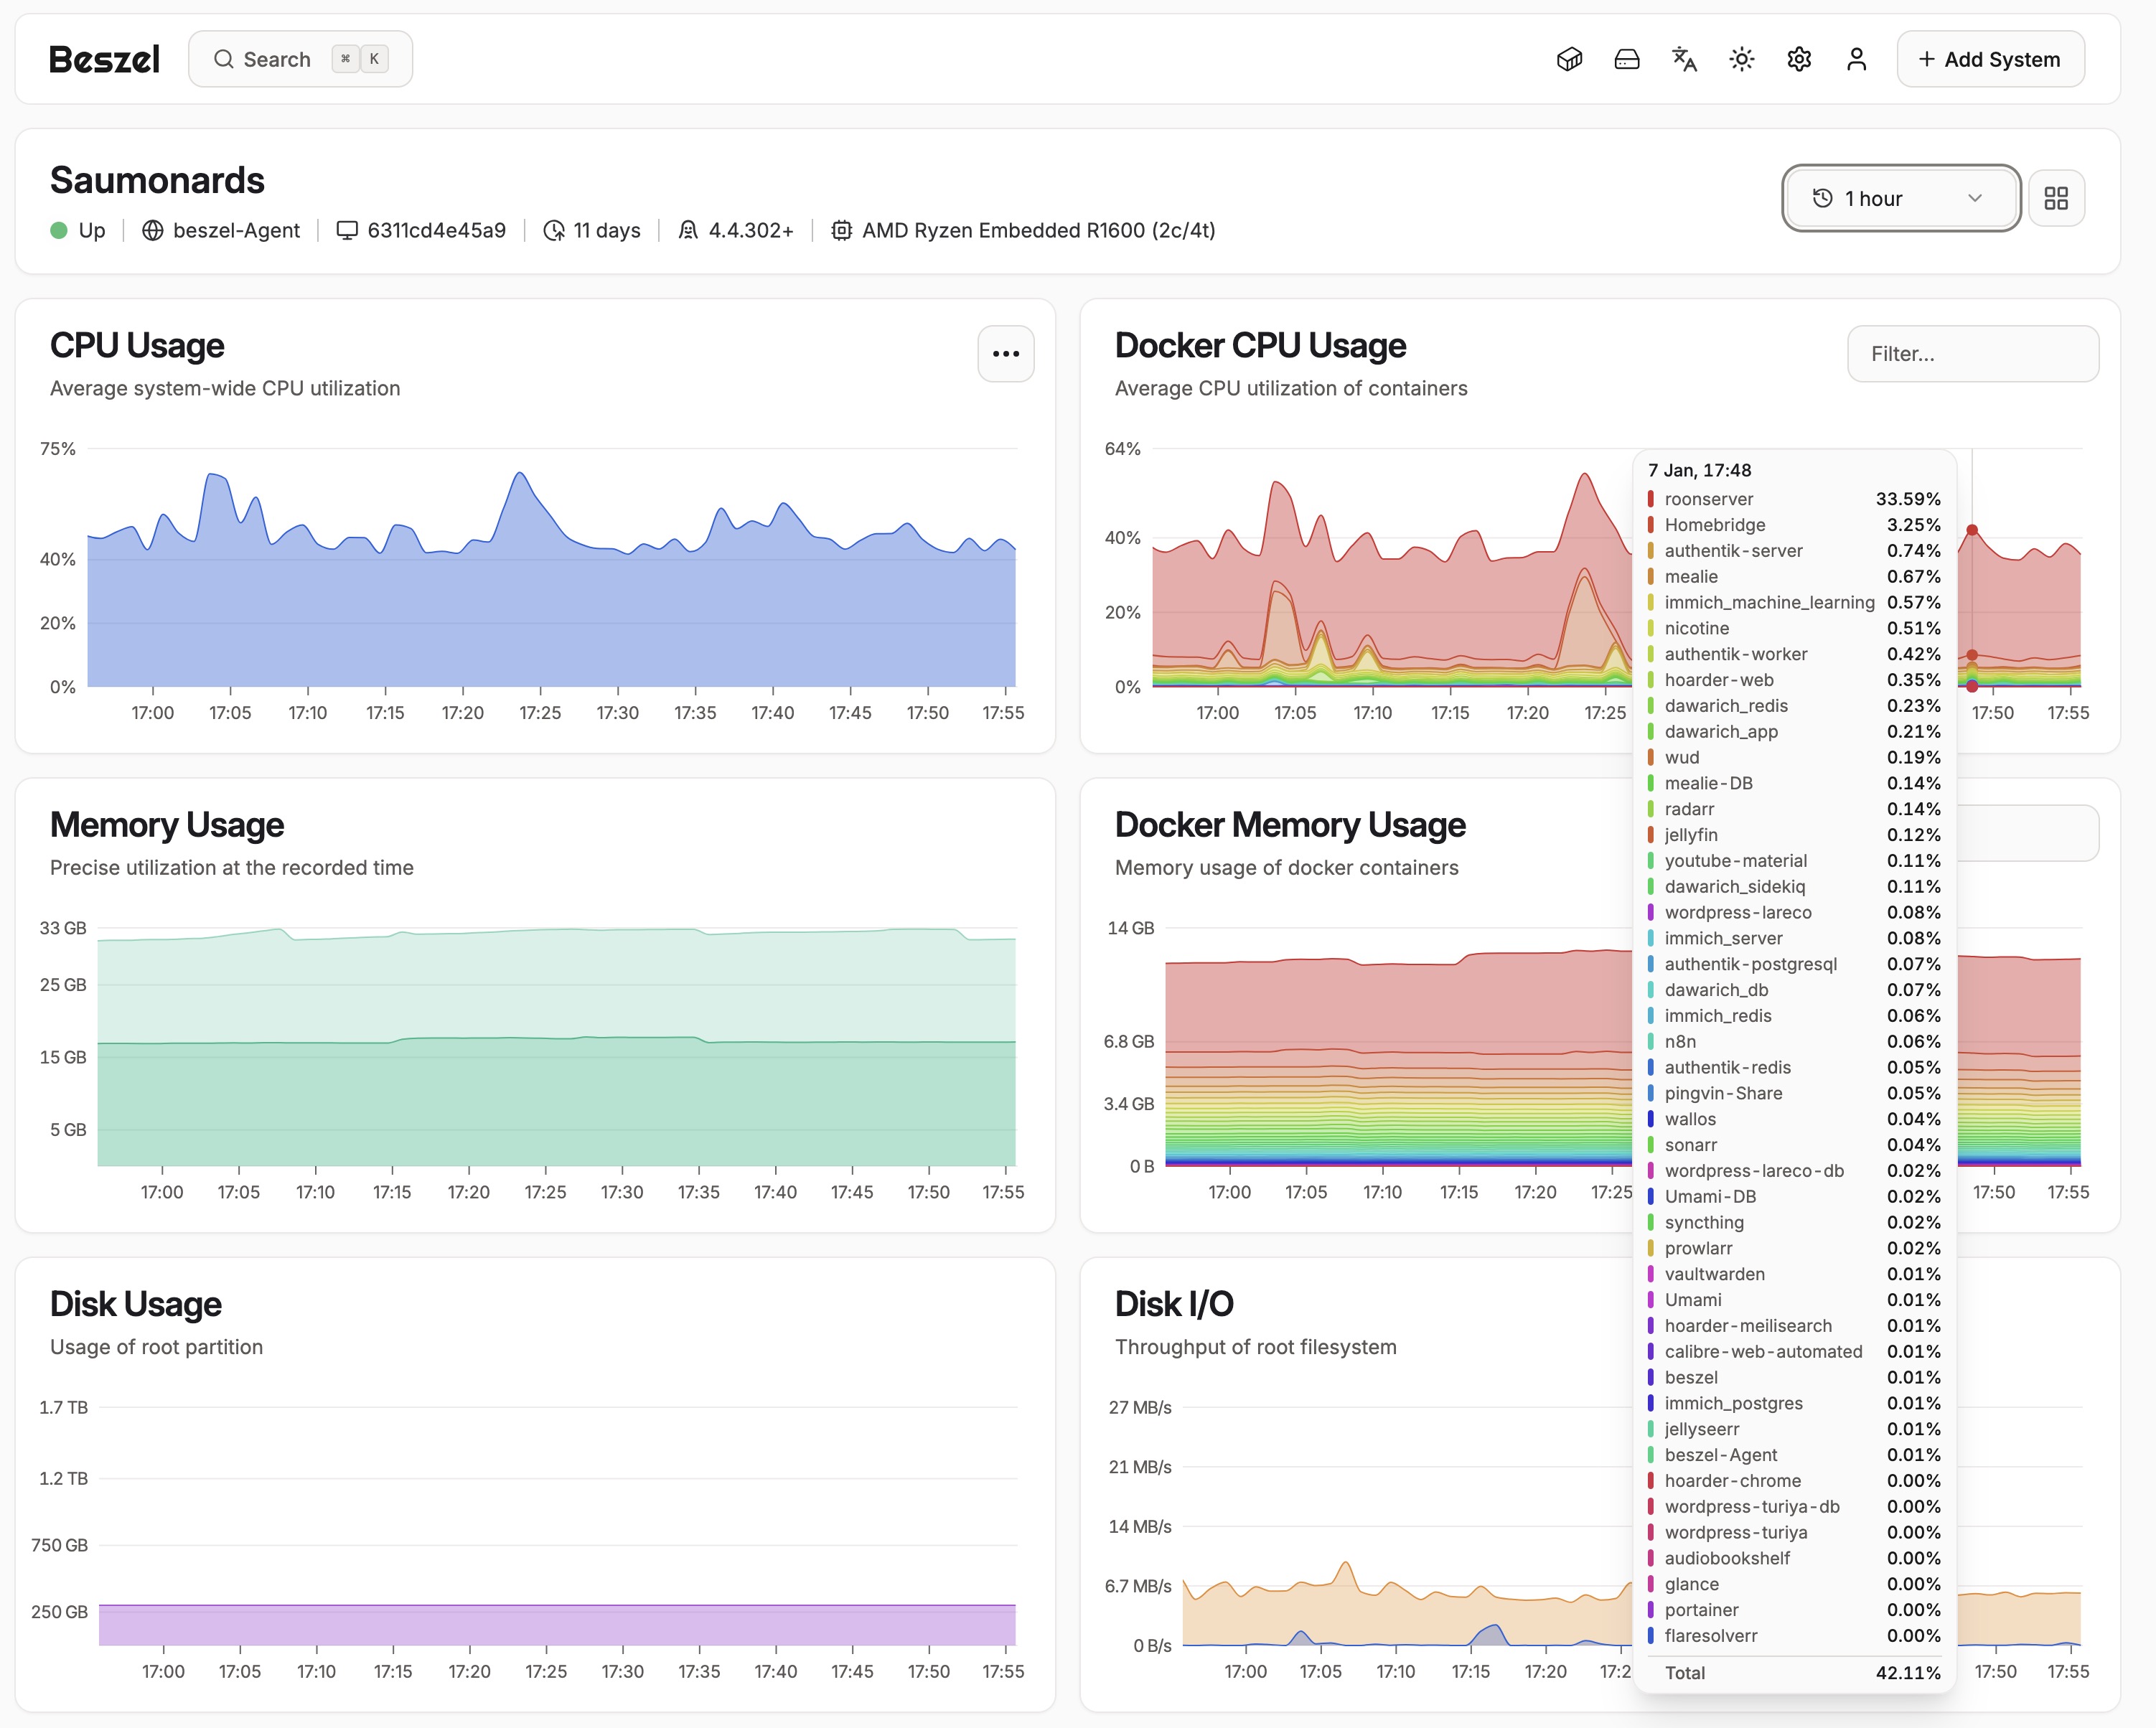Click the Beszel logo

(x=104, y=59)
